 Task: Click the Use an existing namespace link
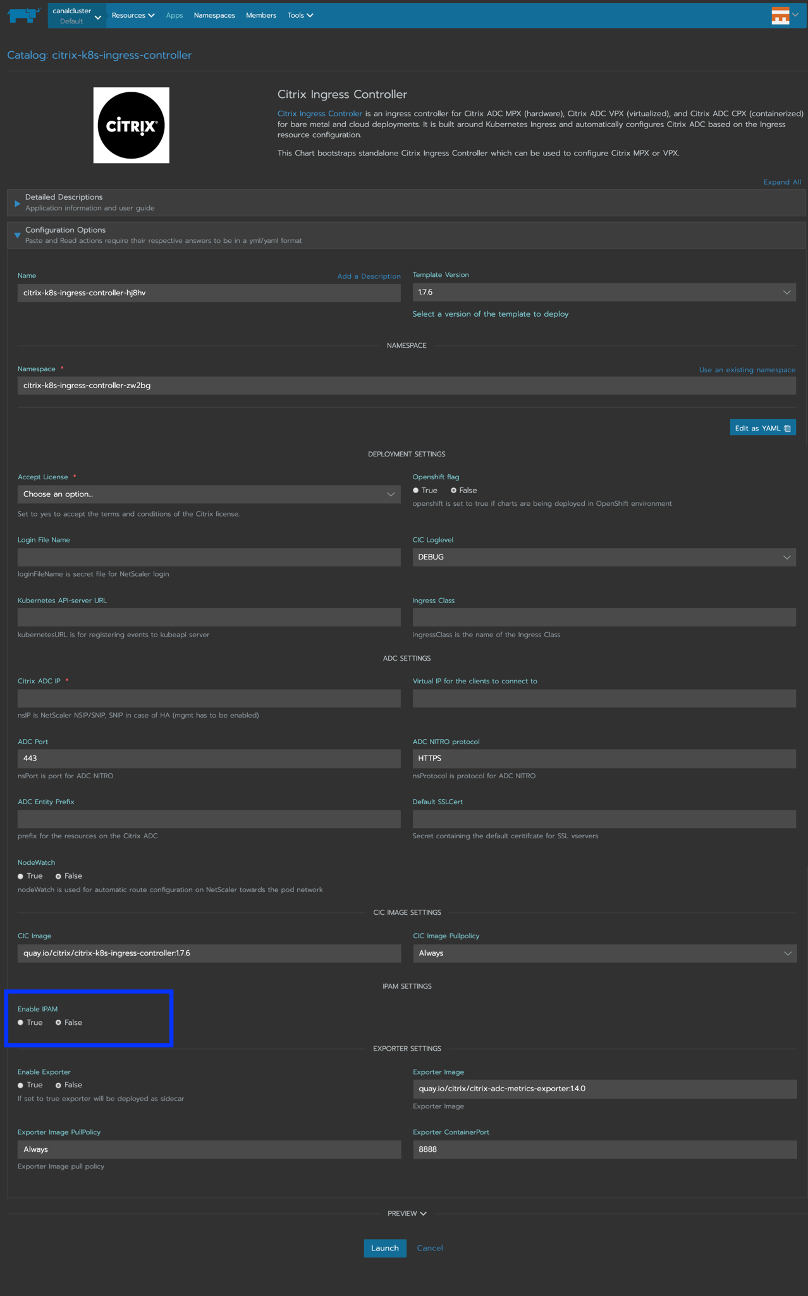(747, 370)
